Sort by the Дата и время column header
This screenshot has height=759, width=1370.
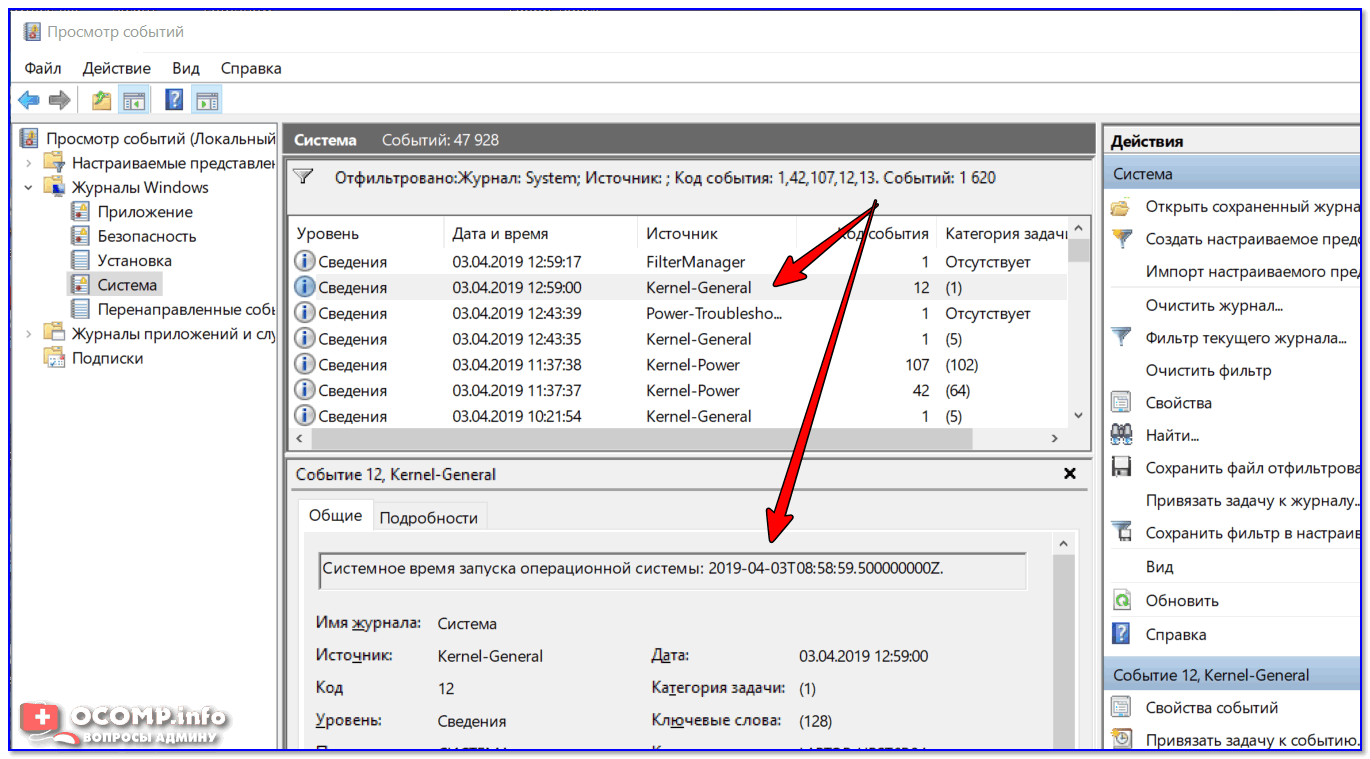tap(540, 233)
